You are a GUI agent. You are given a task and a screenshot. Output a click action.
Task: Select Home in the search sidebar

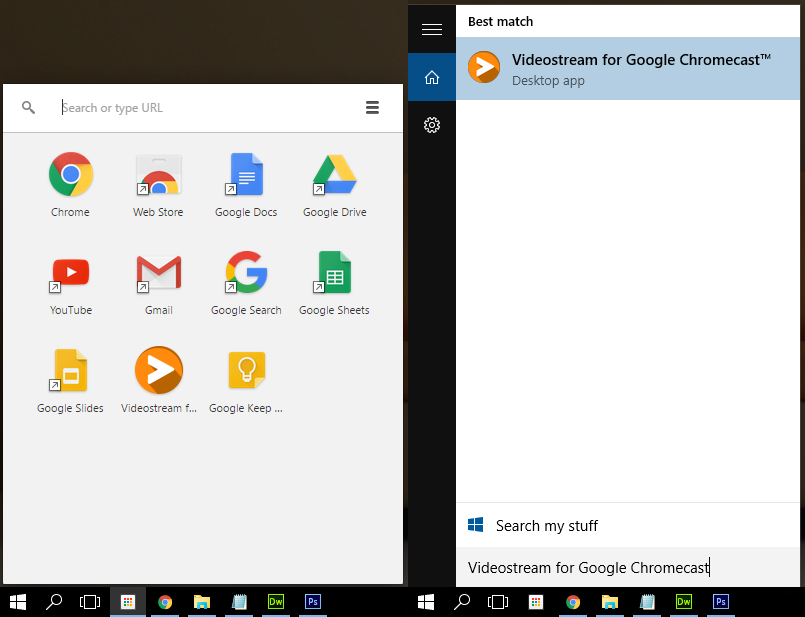(432, 77)
